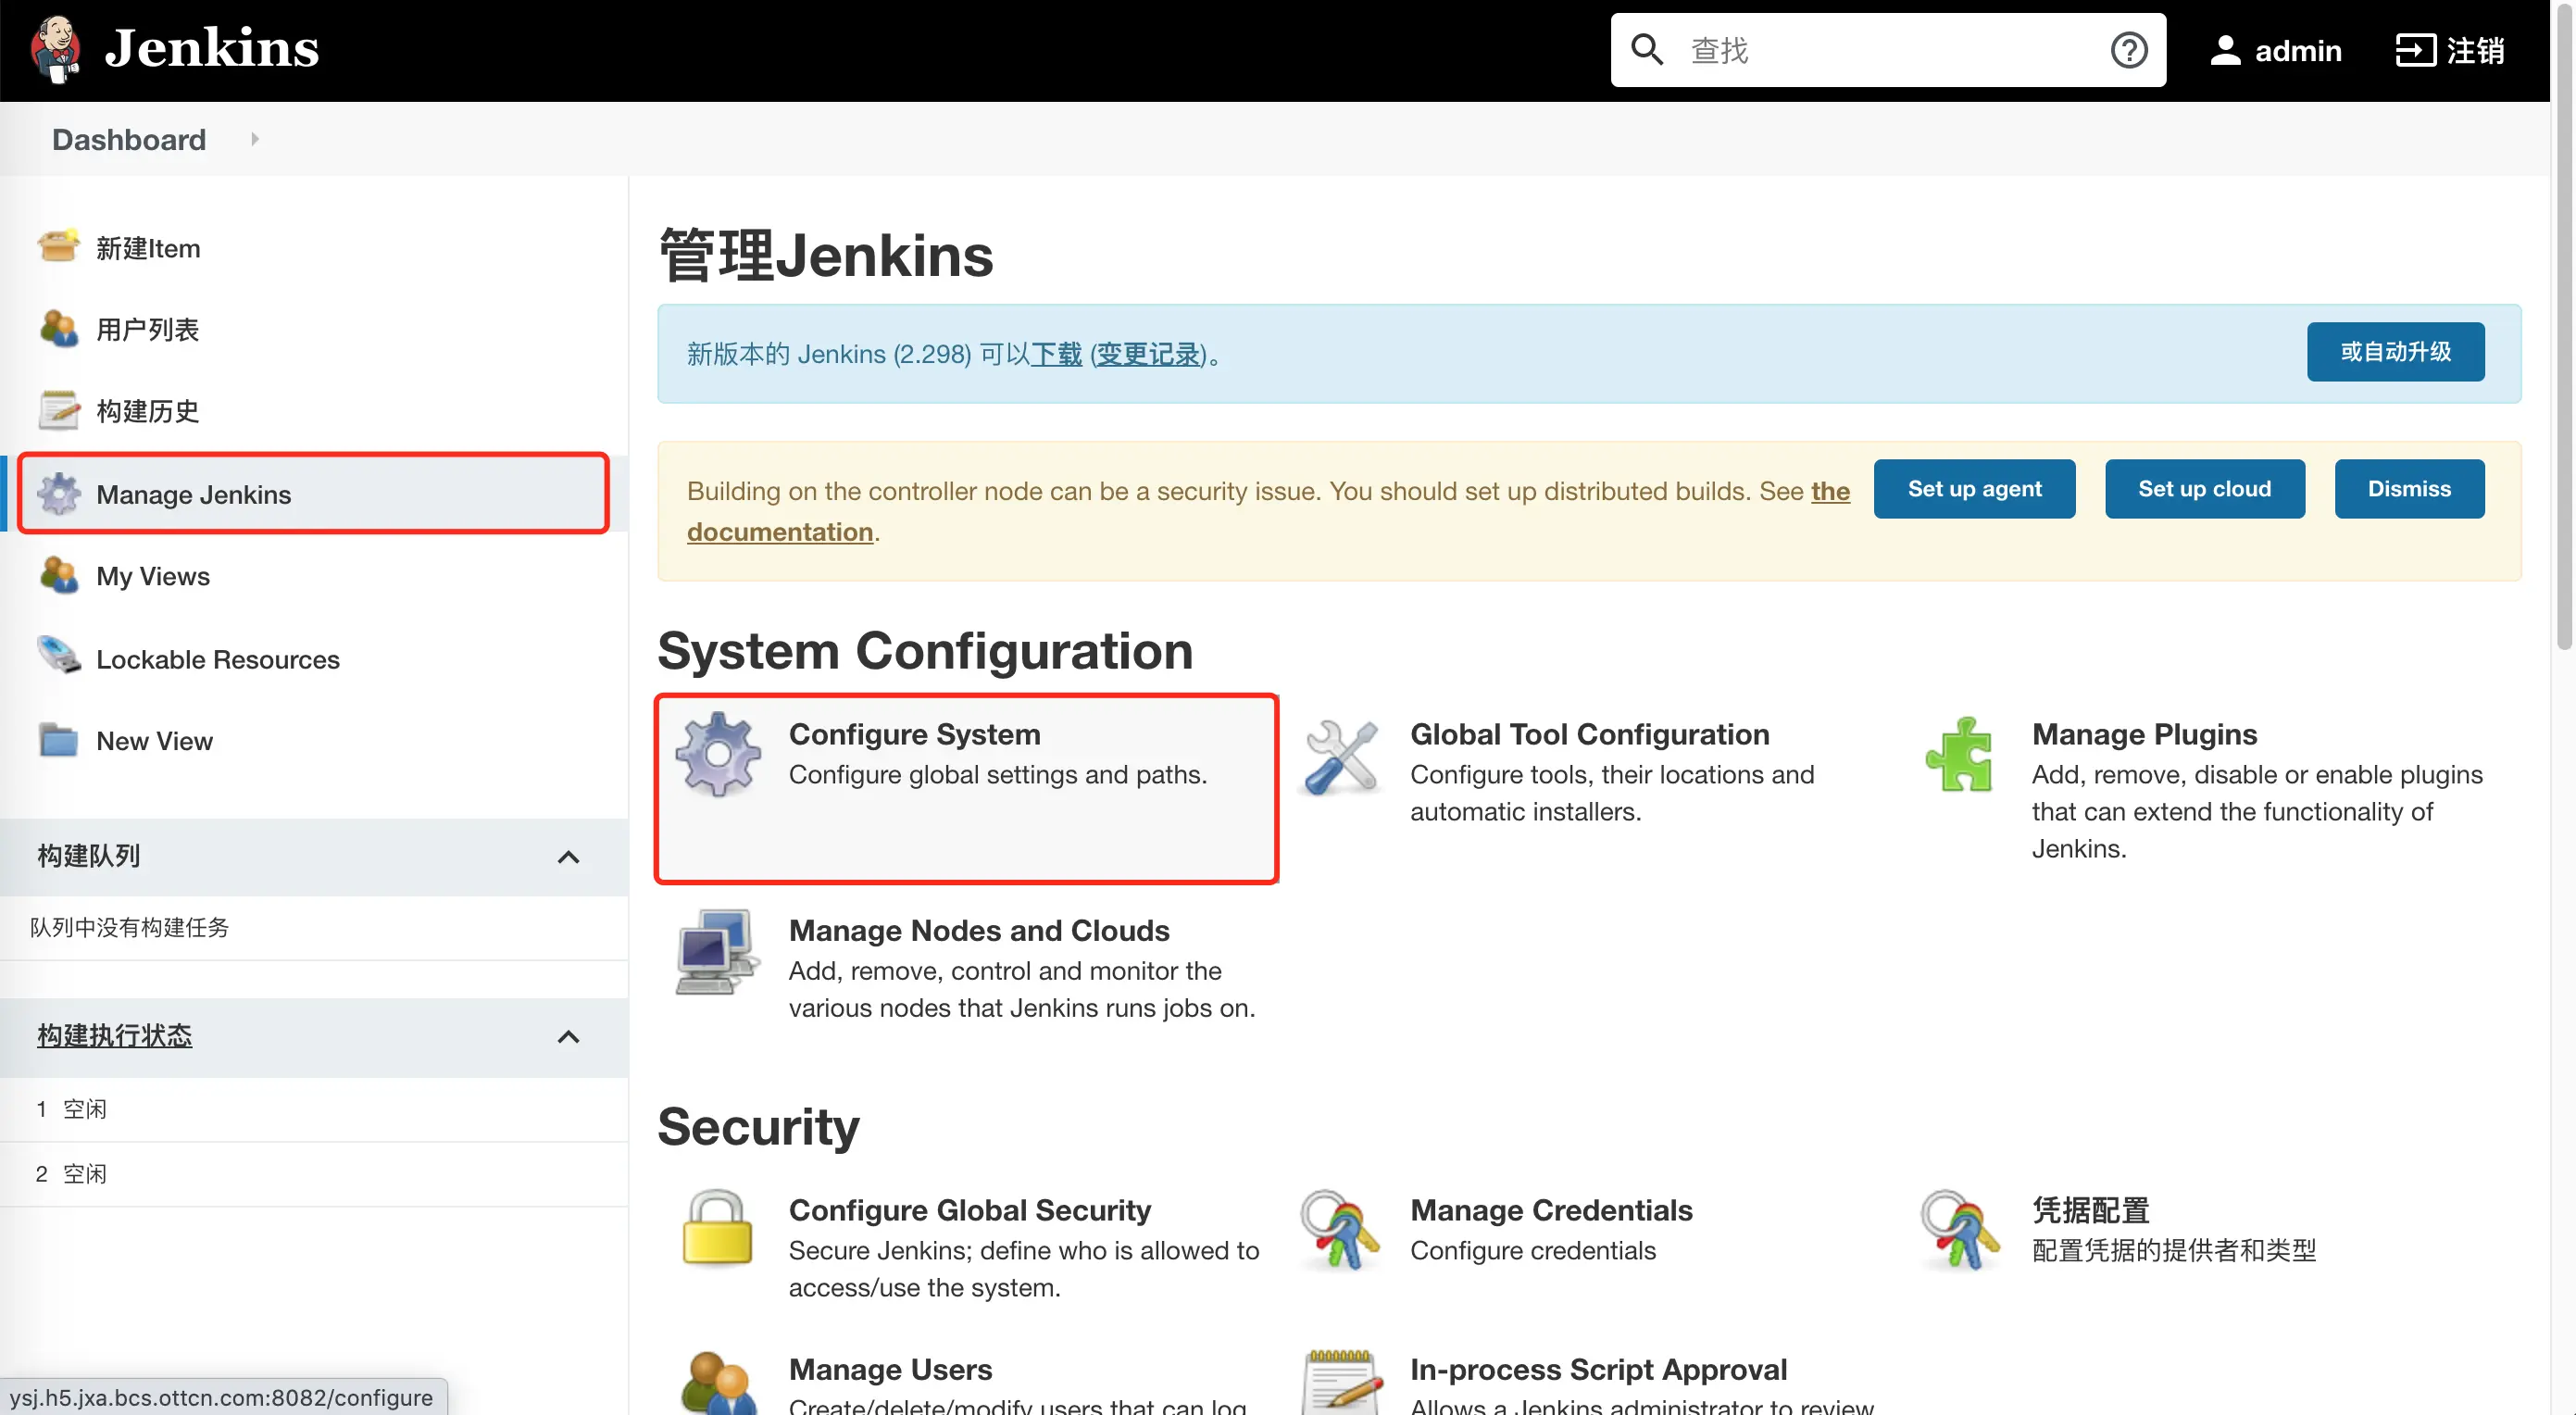Click the page vertical scrollbar

[x=2564, y=325]
